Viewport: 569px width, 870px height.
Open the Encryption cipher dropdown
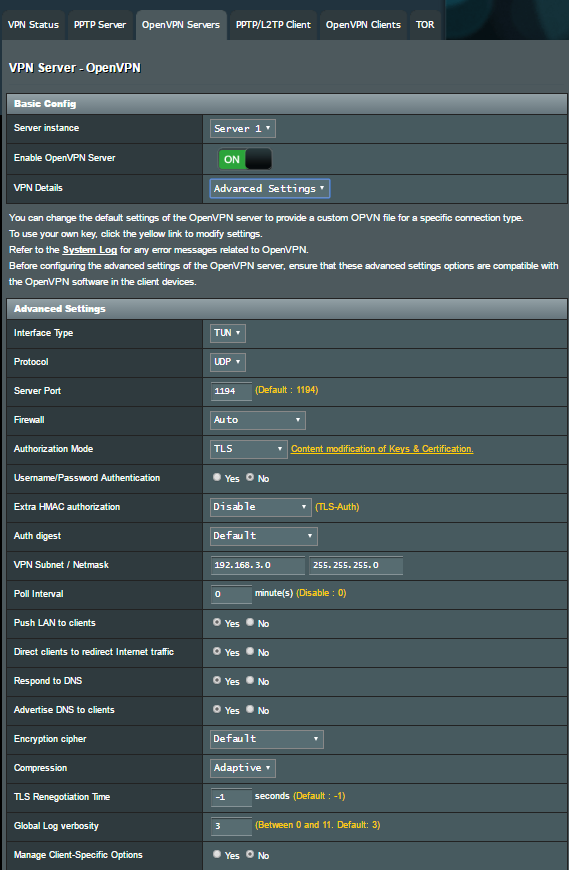pyautogui.click(x=267, y=739)
